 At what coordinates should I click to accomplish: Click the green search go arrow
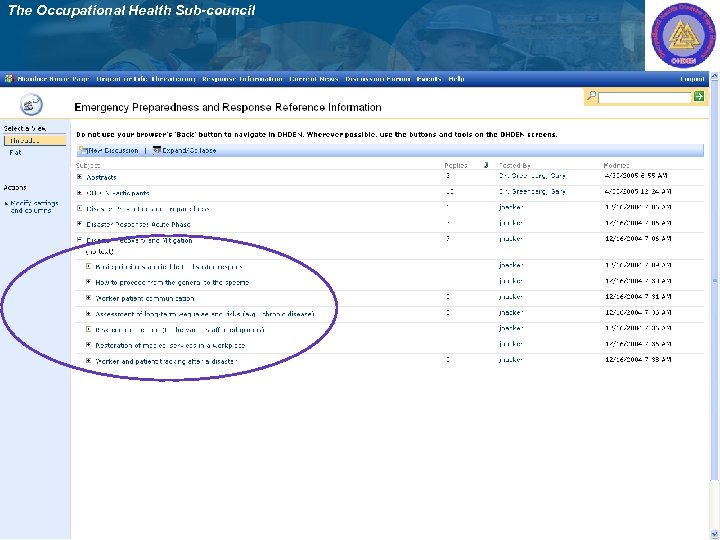pyautogui.click(x=699, y=96)
